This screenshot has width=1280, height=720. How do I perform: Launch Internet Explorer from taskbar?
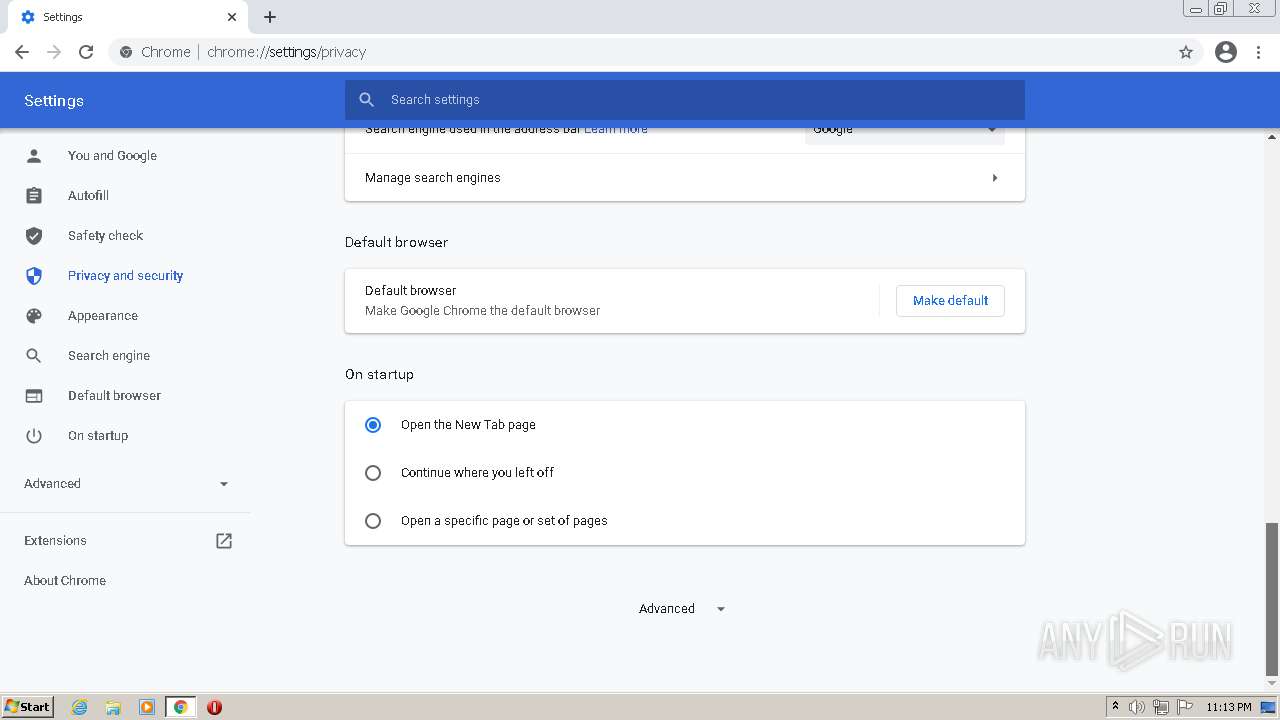(x=80, y=707)
